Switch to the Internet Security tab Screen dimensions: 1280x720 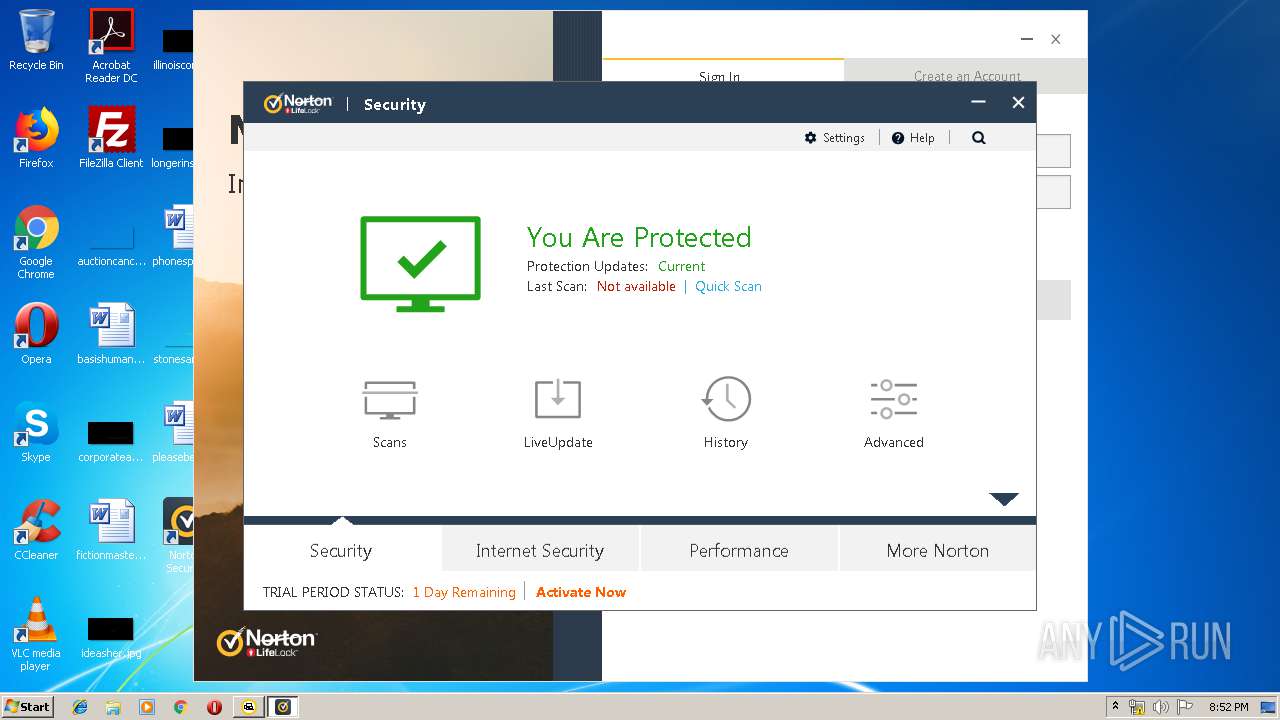pyautogui.click(x=540, y=550)
